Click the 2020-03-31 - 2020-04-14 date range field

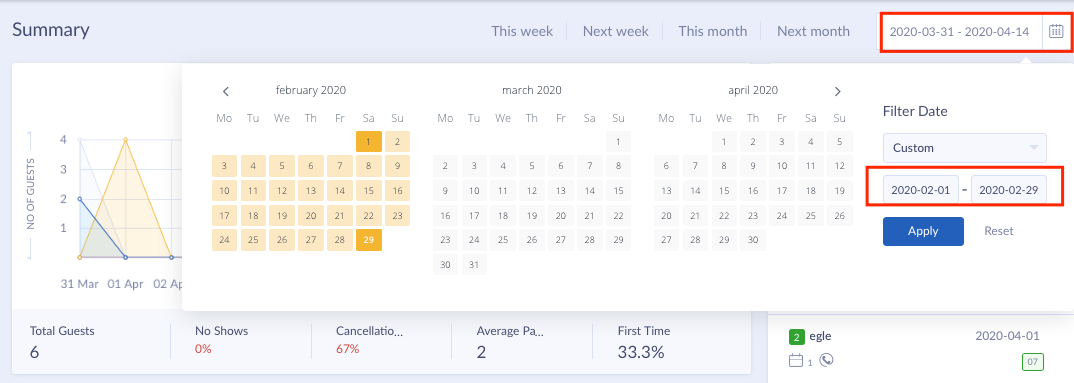960,31
